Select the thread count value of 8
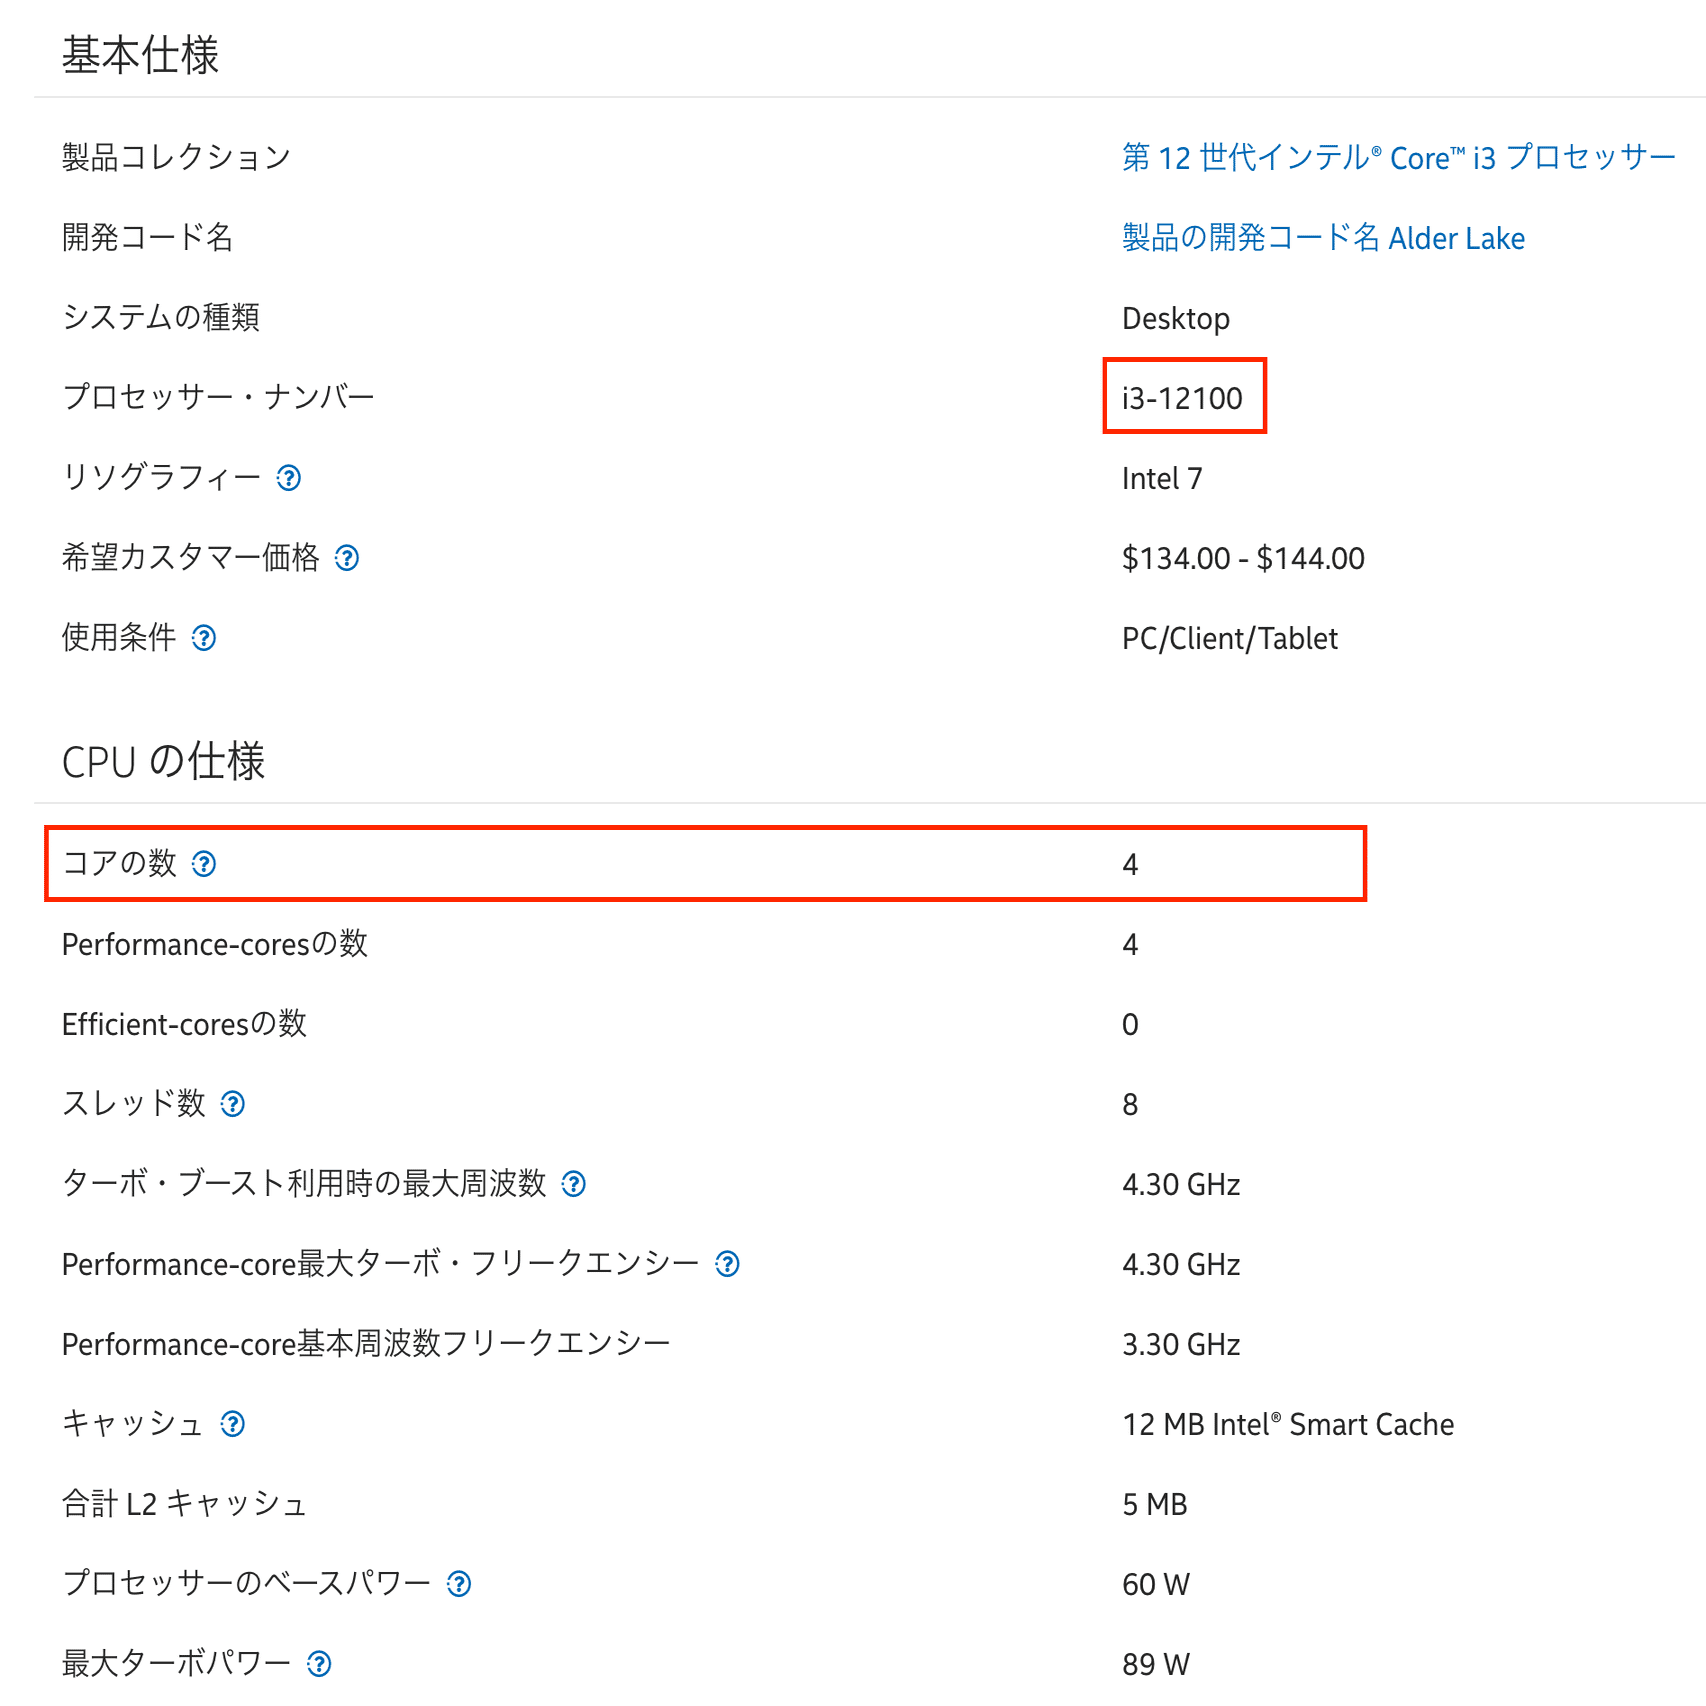 (x=1130, y=1104)
